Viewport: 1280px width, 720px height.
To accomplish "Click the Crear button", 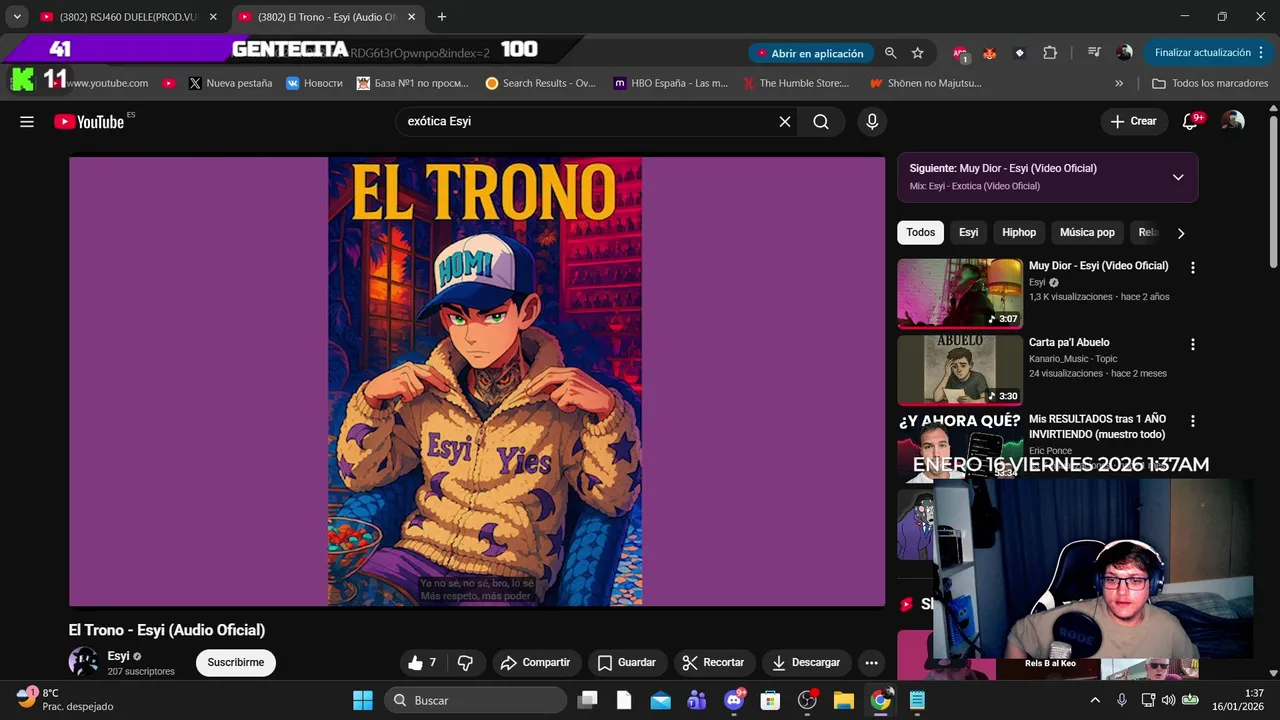I will (1133, 121).
